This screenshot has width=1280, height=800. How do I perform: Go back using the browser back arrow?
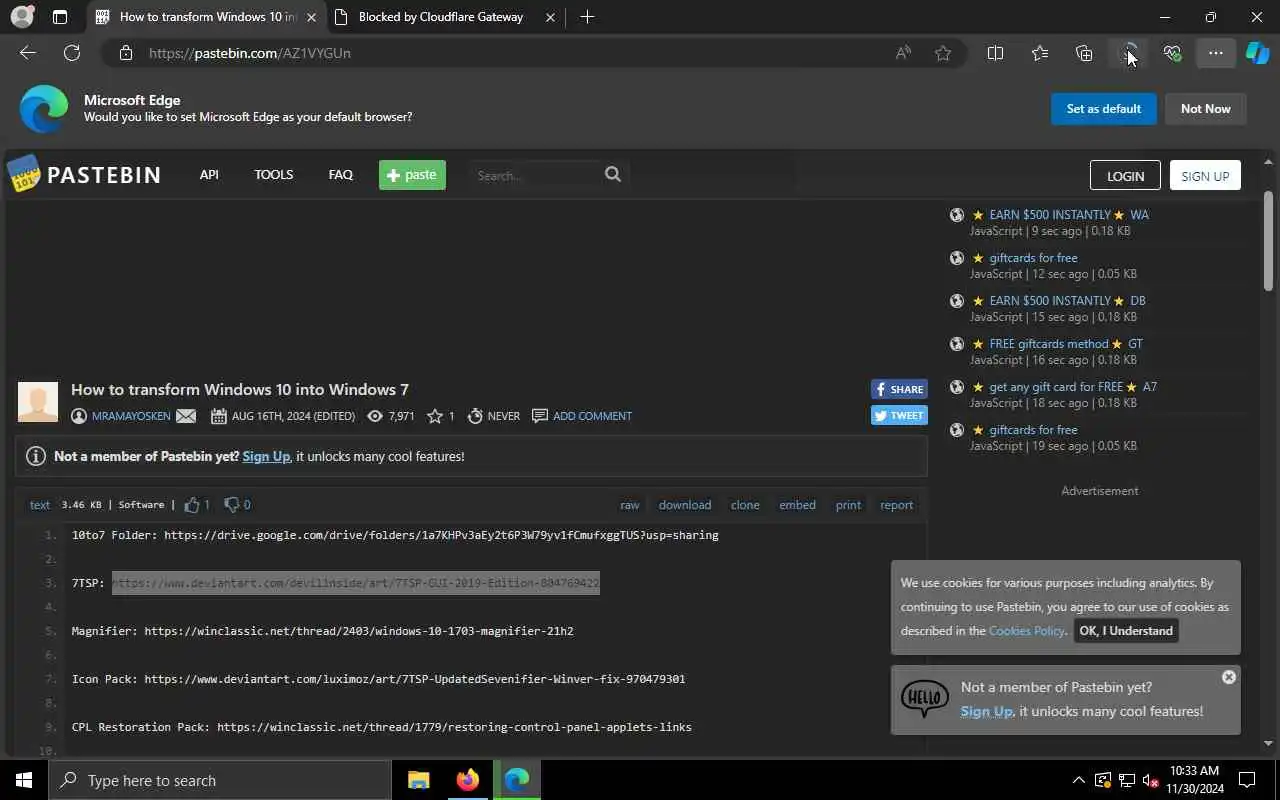pos(28,53)
